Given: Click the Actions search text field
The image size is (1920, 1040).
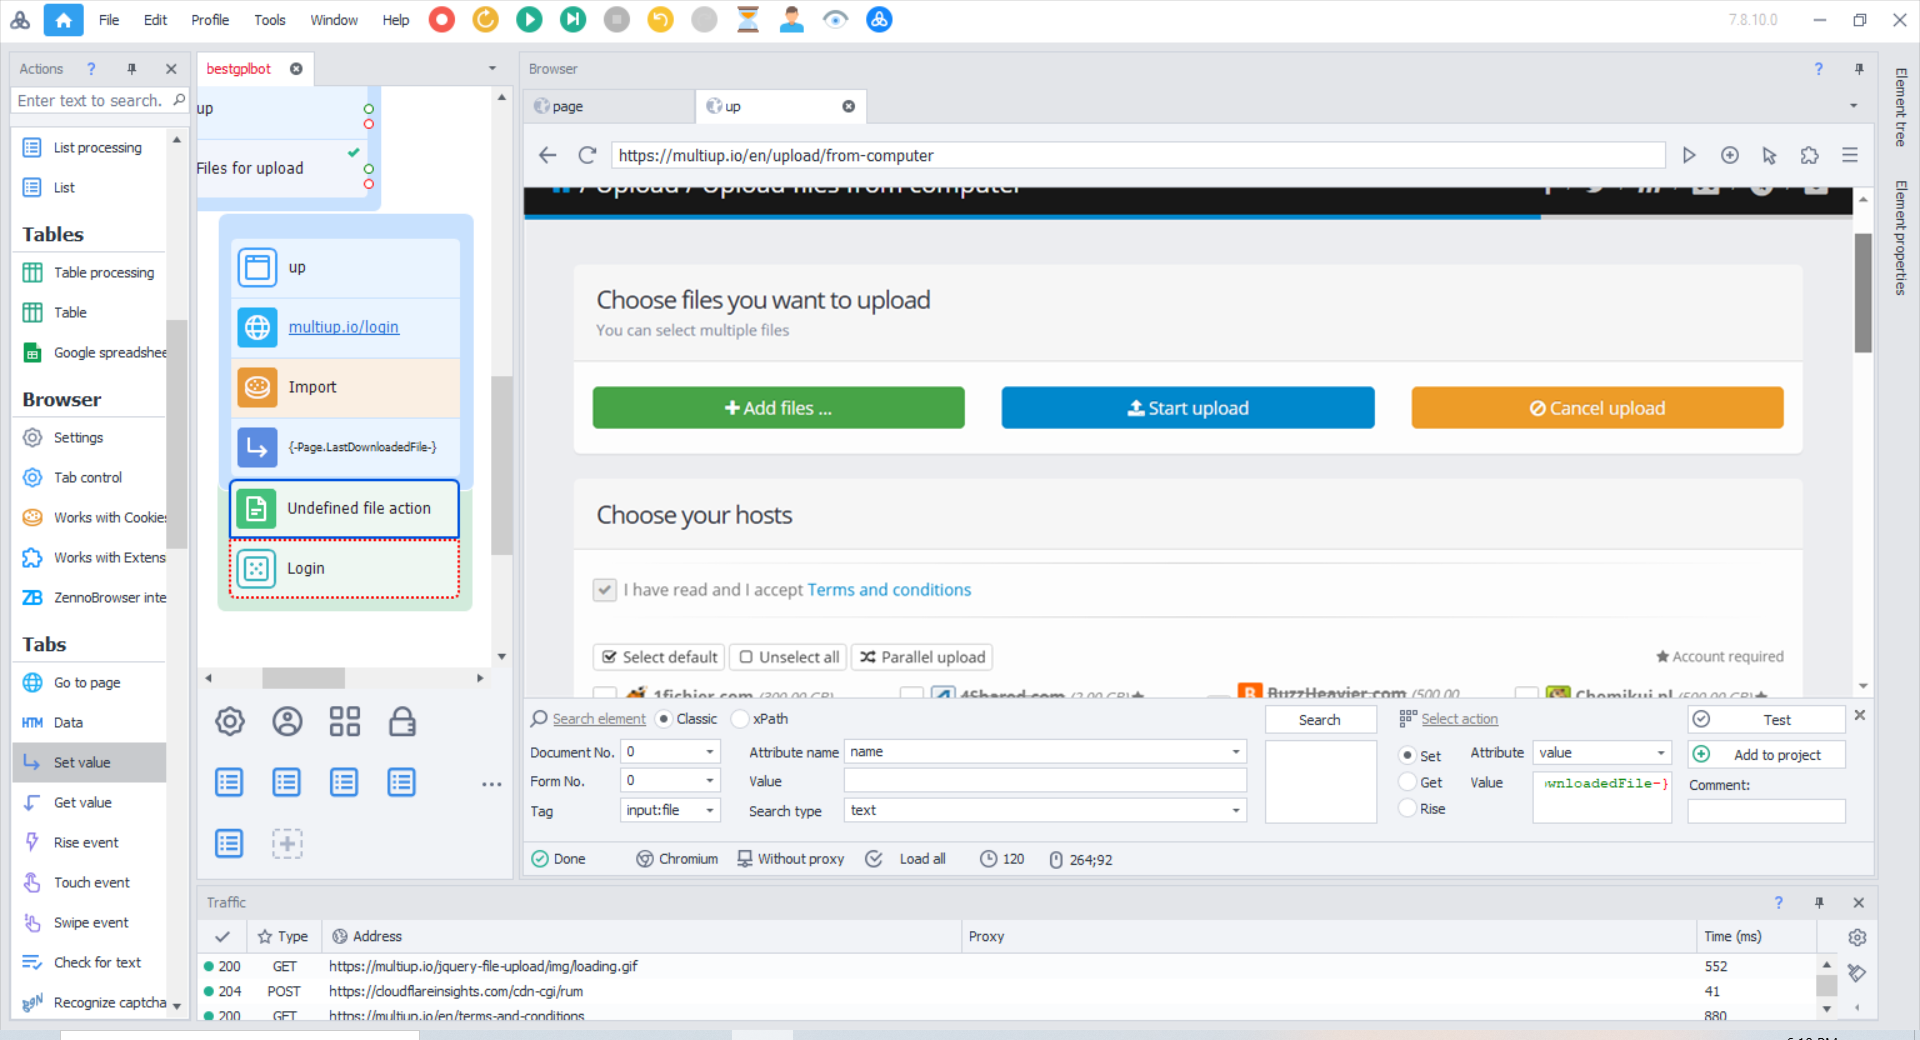Looking at the screenshot, I should click(x=90, y=101).
